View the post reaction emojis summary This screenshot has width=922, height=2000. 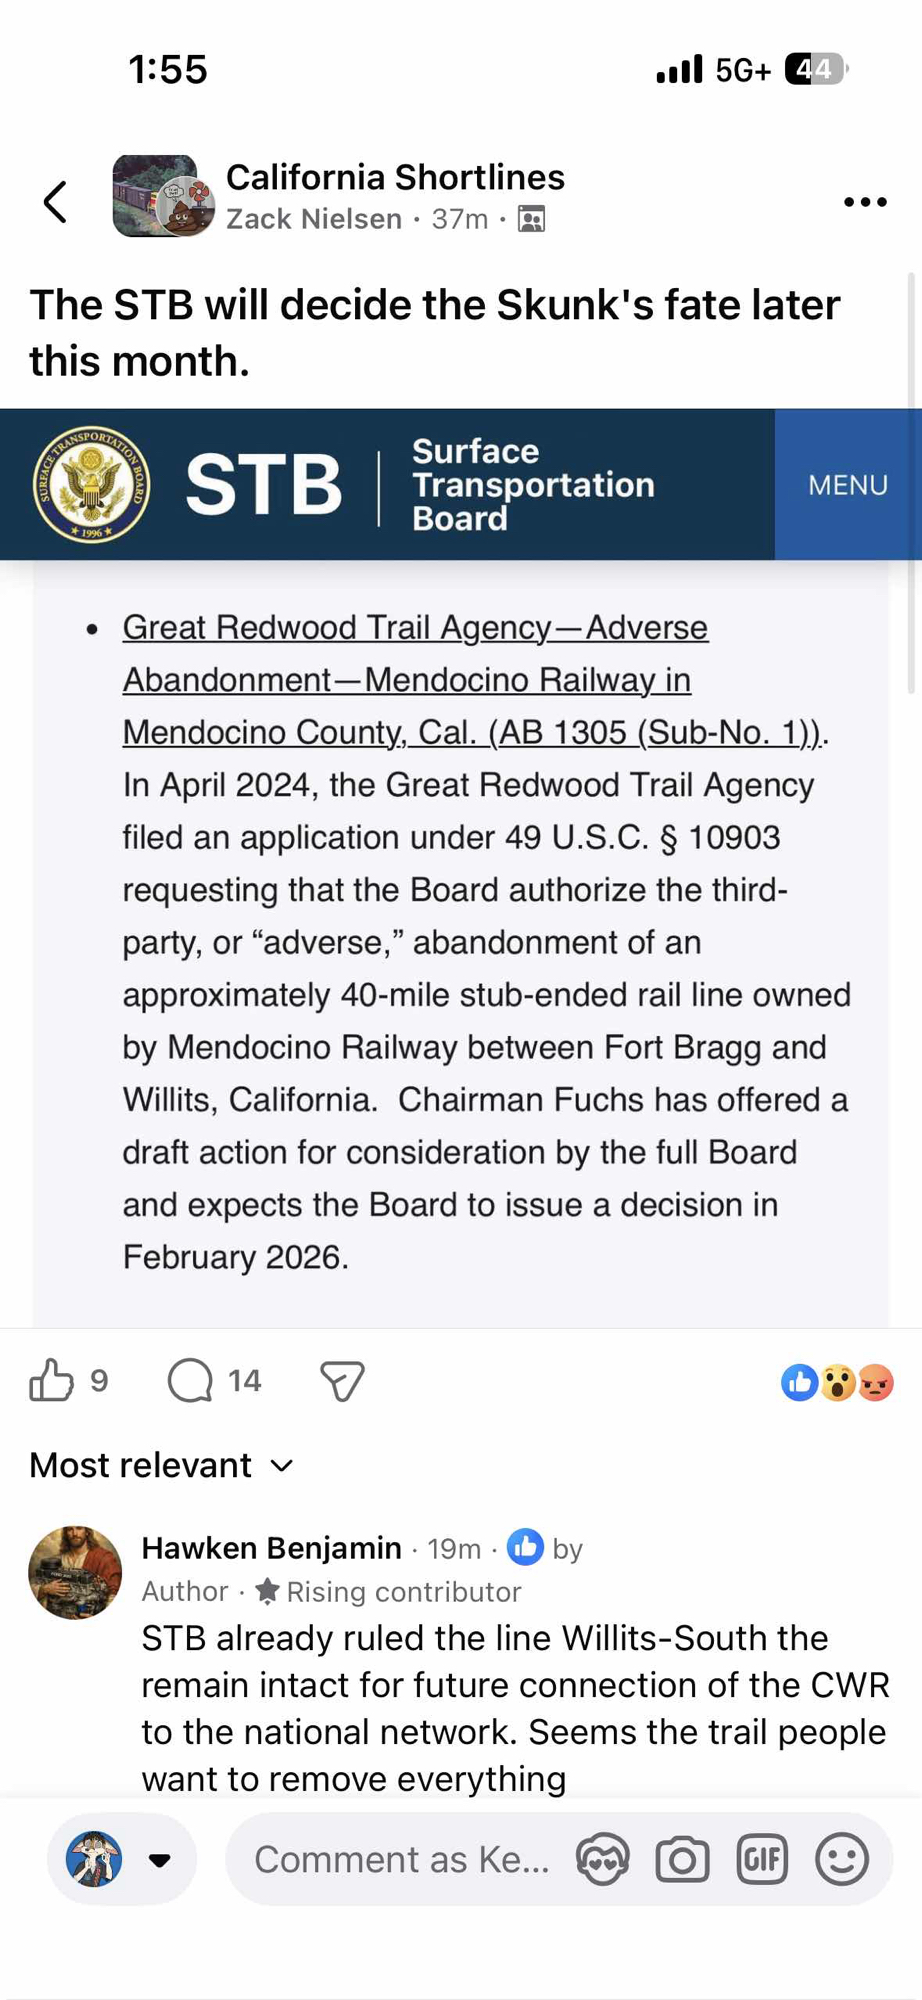(837, 1383)
